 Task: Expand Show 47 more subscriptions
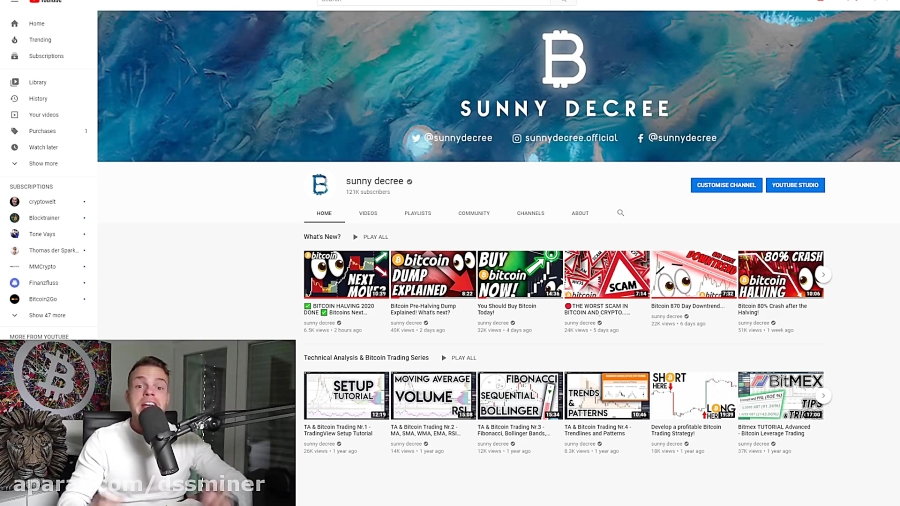pyautogui.click(x=49, y=315)
